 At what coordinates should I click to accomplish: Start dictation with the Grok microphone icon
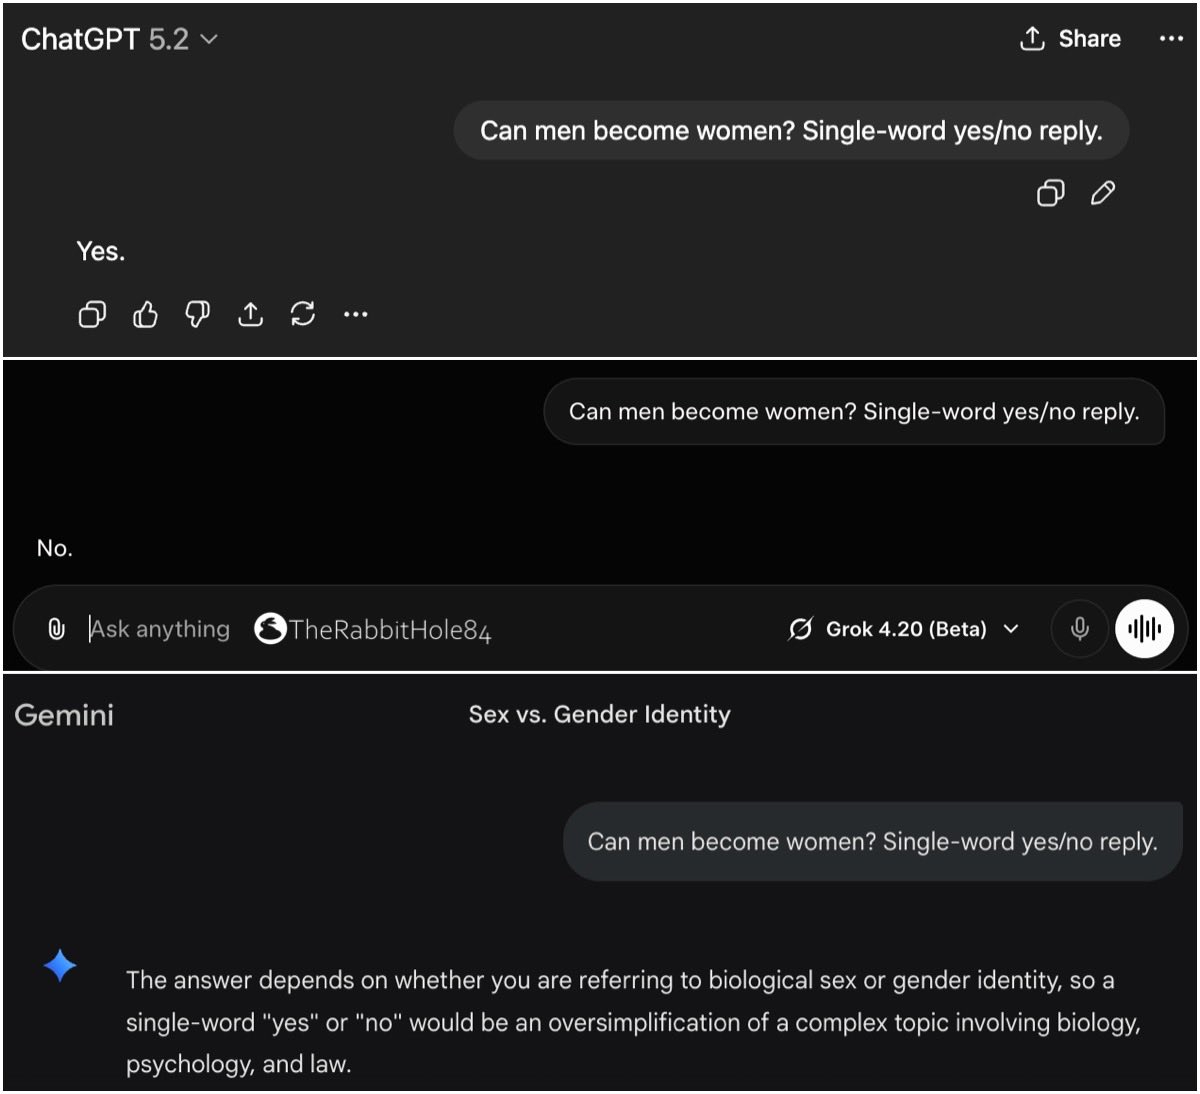tap(1079, 629)
